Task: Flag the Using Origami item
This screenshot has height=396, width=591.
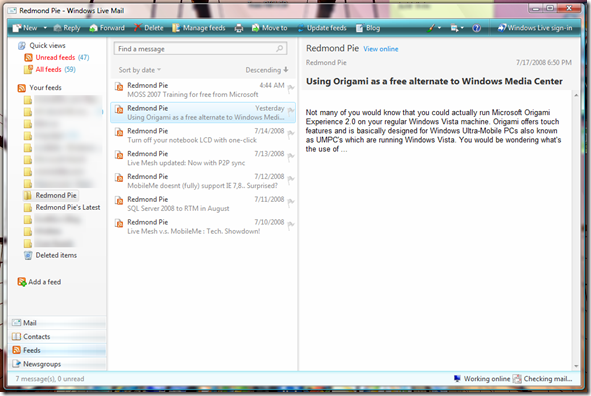Action: click(291, 112)
